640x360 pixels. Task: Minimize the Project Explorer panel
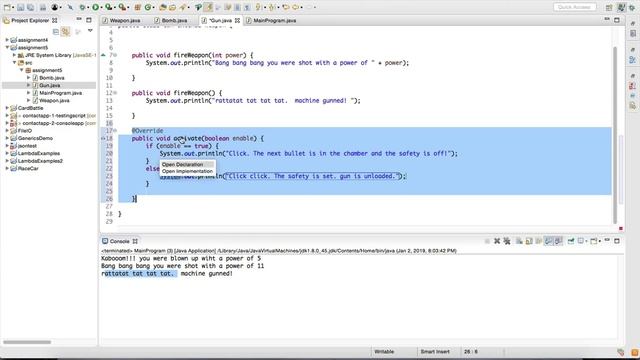[x=79, y=20]
